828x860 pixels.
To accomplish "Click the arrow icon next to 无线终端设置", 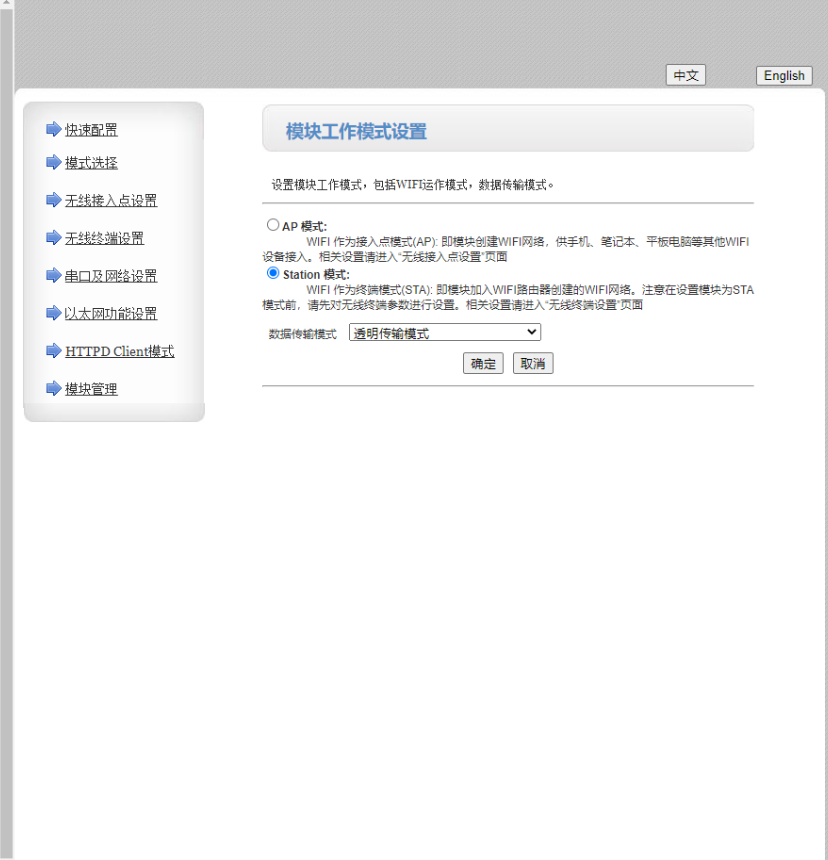I will [x=54, y=238].
